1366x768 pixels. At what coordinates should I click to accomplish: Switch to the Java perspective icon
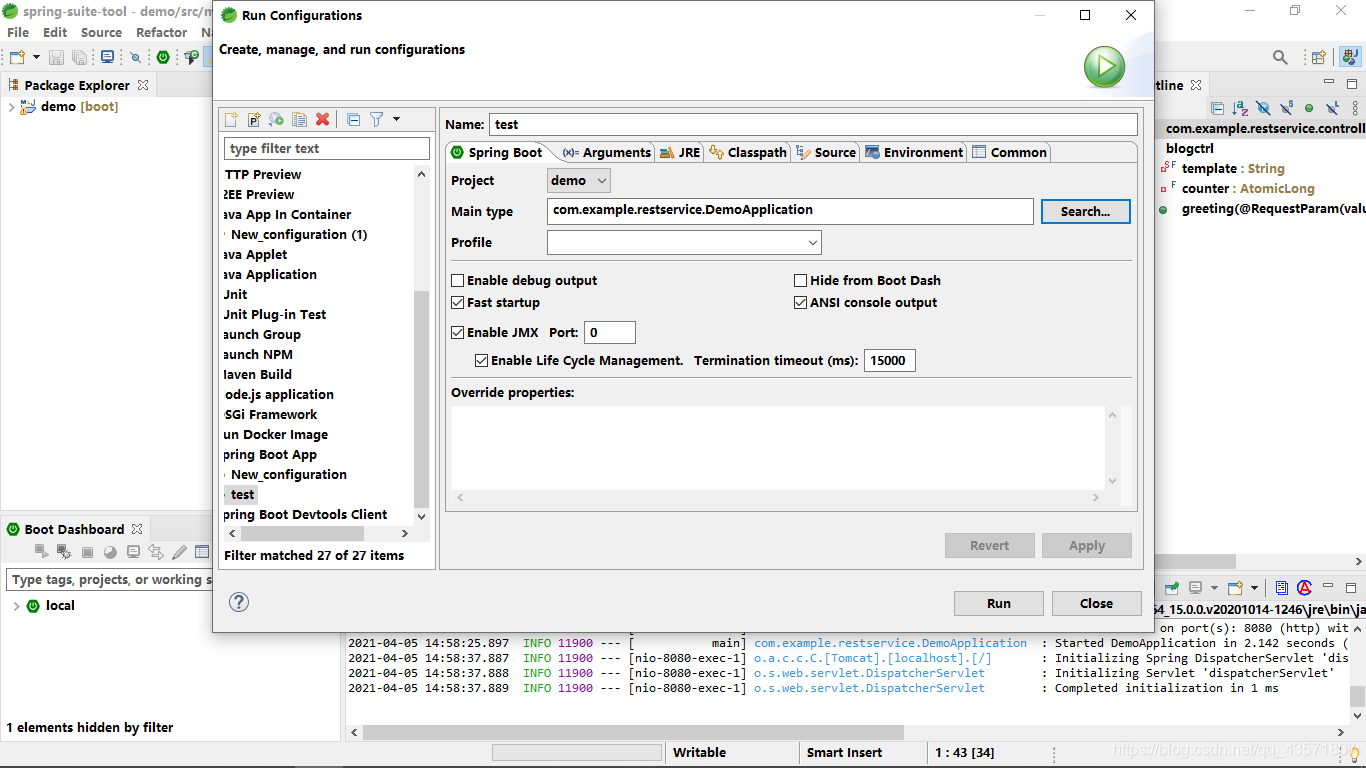(x=1350, y=58)
